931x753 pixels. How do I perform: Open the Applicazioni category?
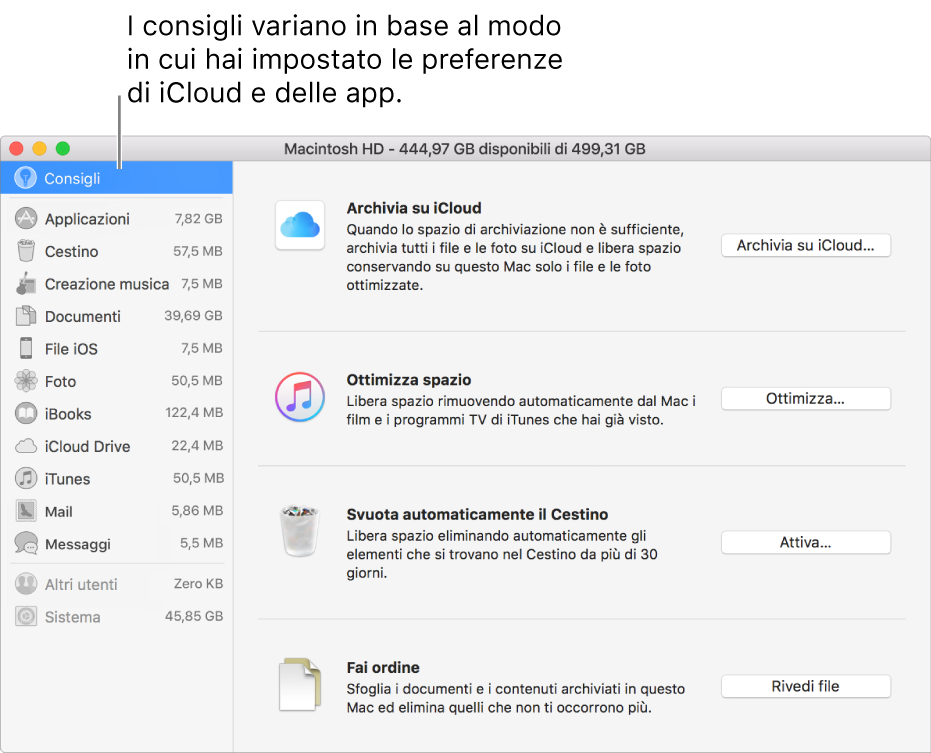118,219
